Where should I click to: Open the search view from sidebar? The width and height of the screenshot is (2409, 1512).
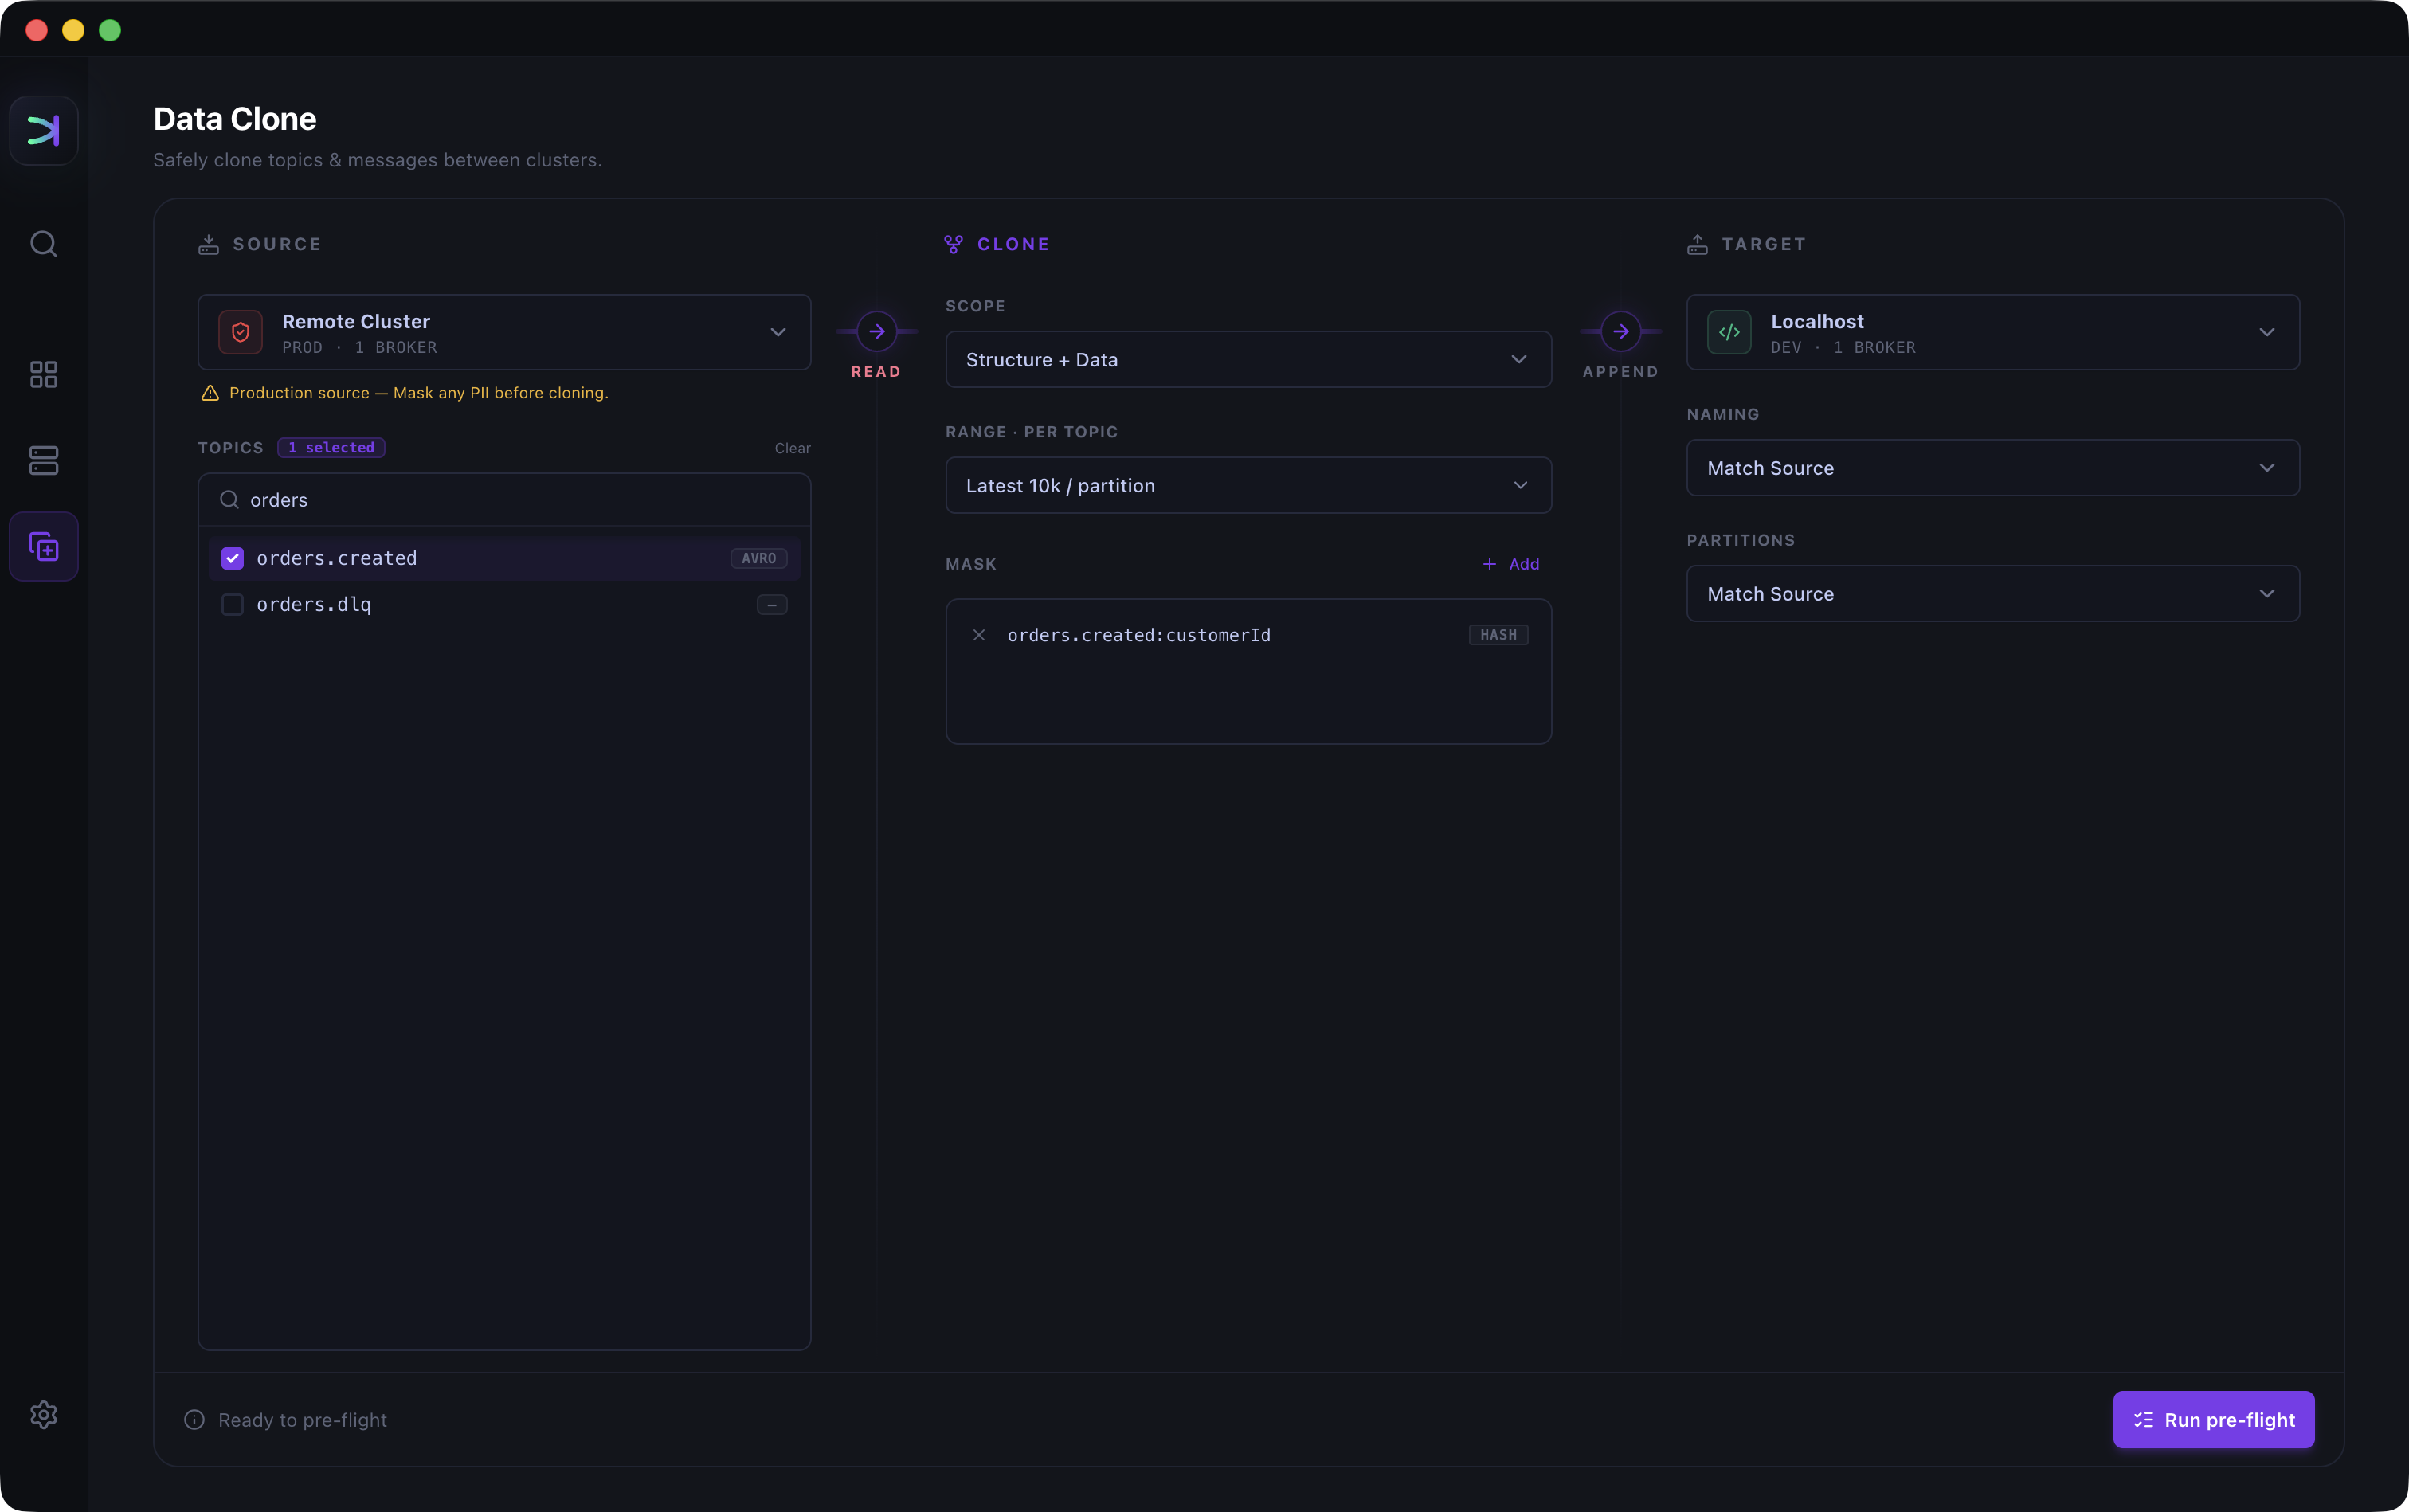point(43,244)
